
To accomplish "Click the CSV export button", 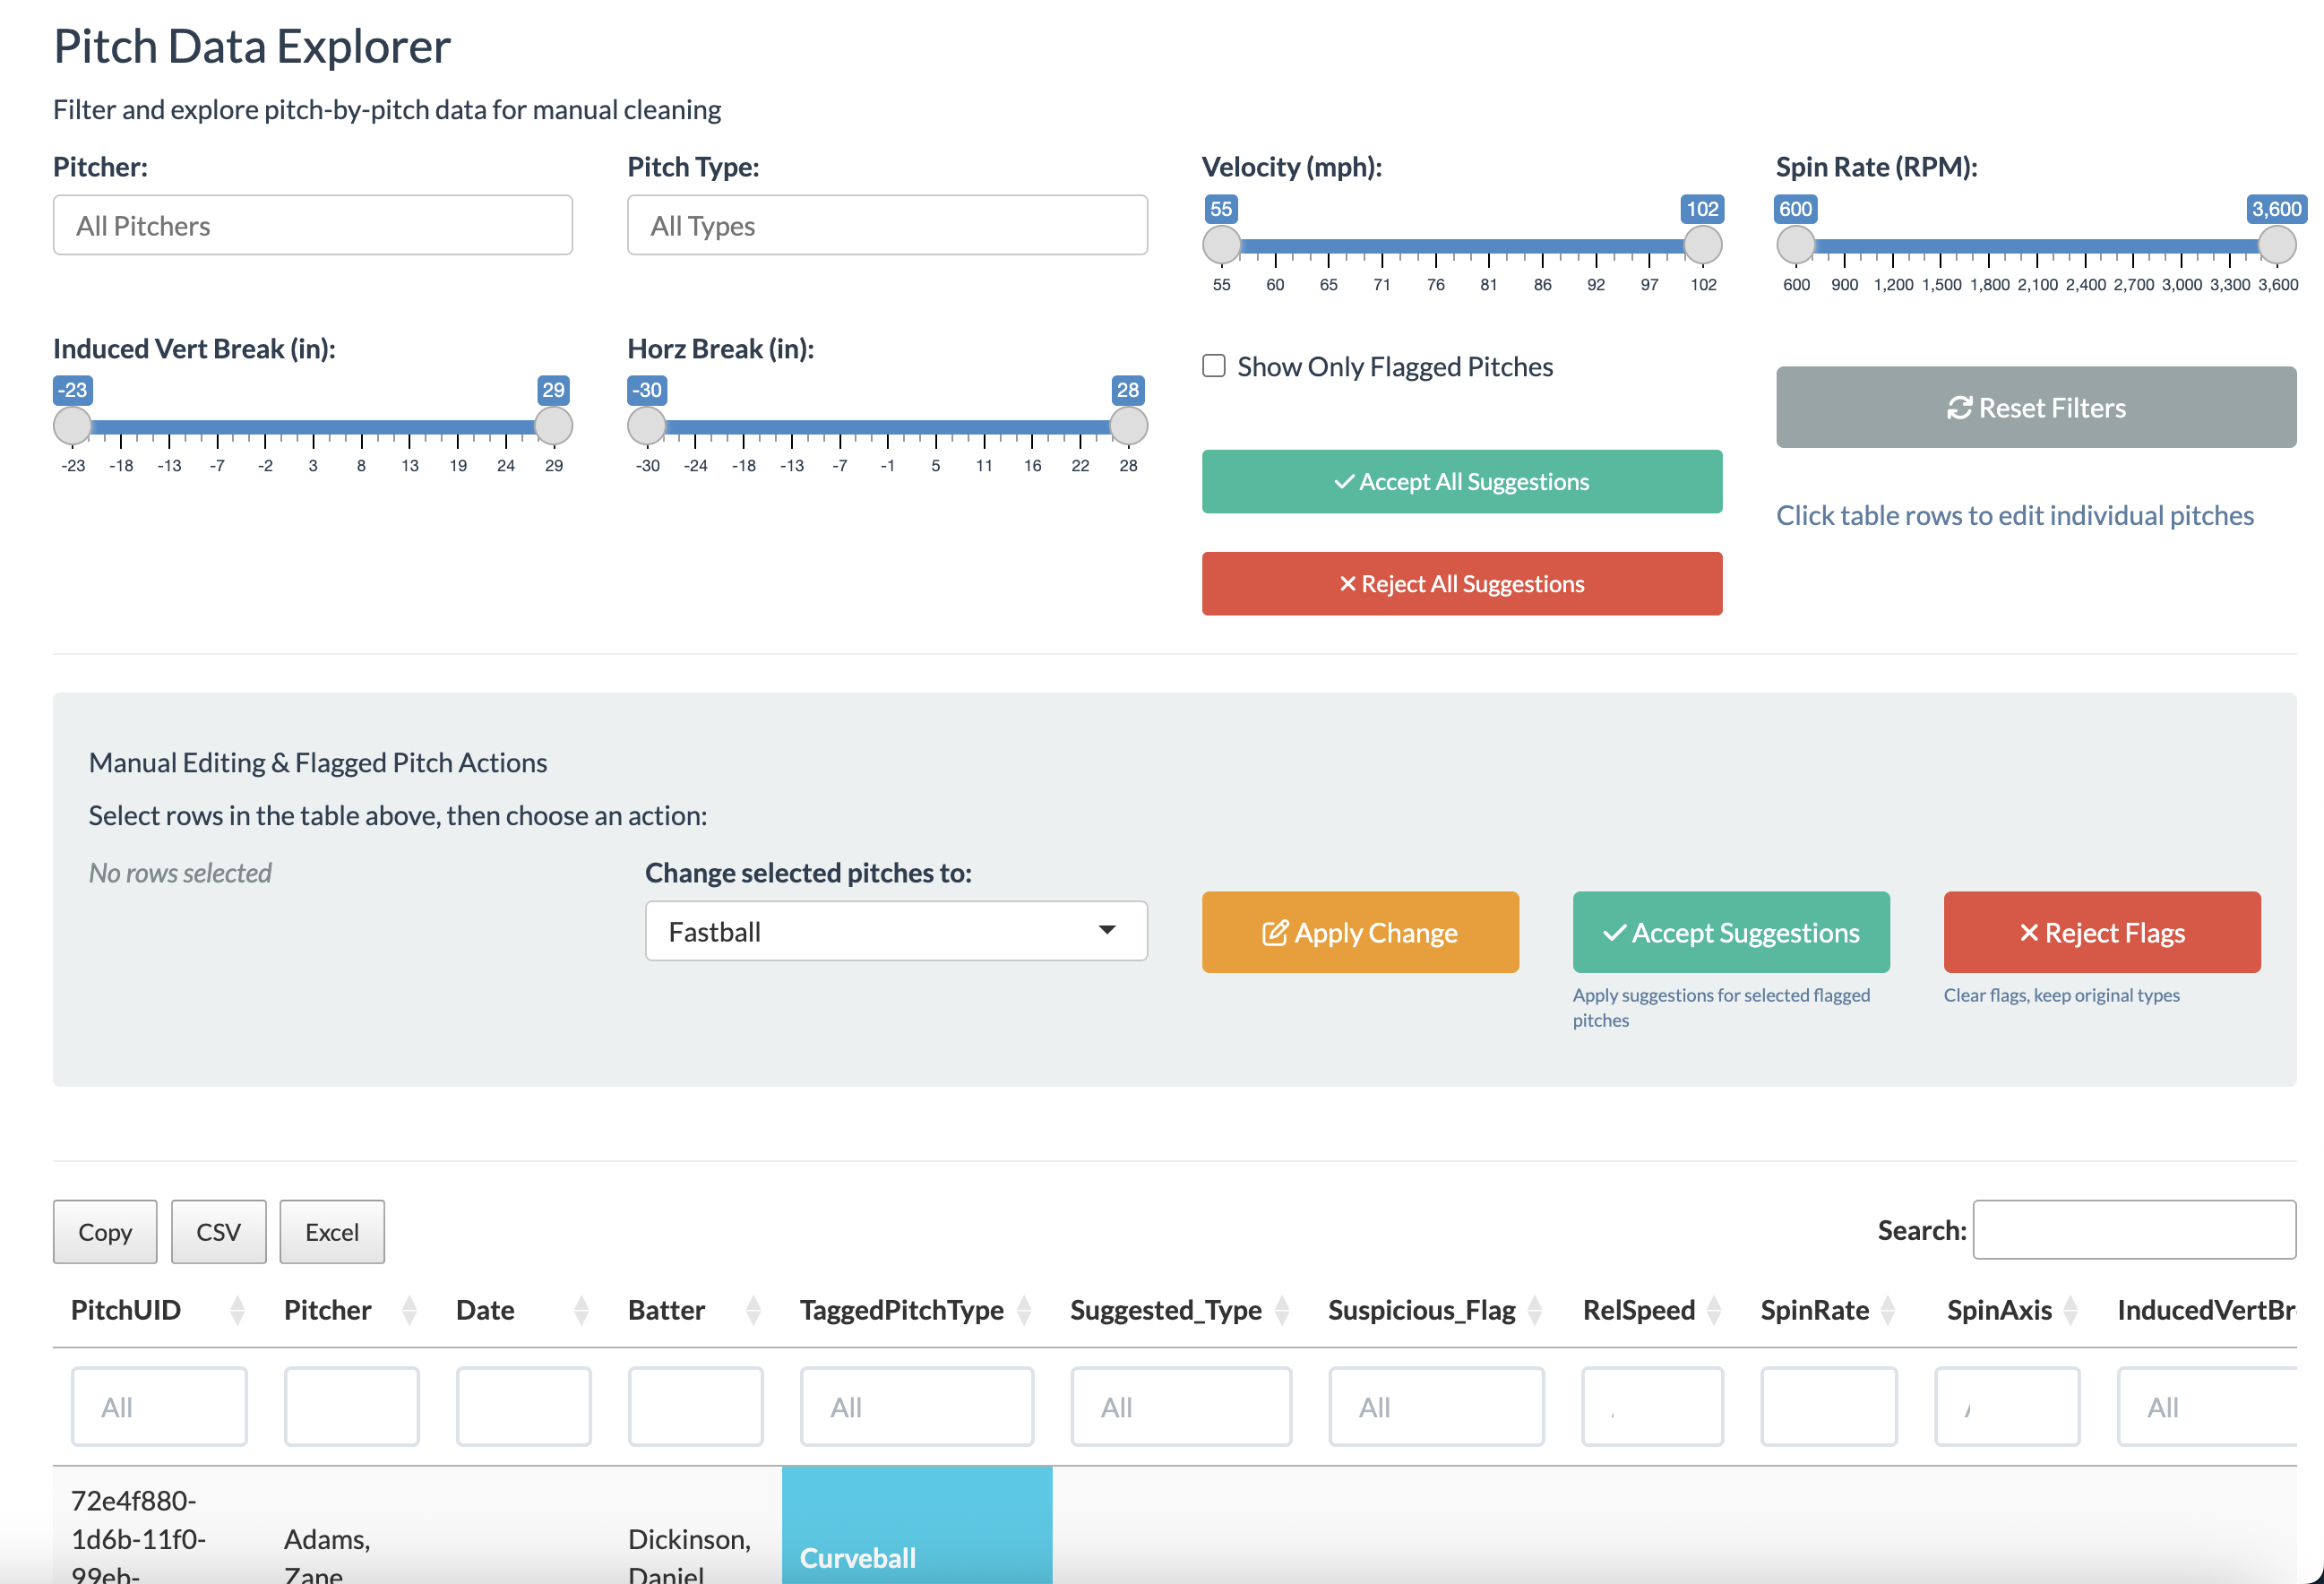I will (218, 1231).
